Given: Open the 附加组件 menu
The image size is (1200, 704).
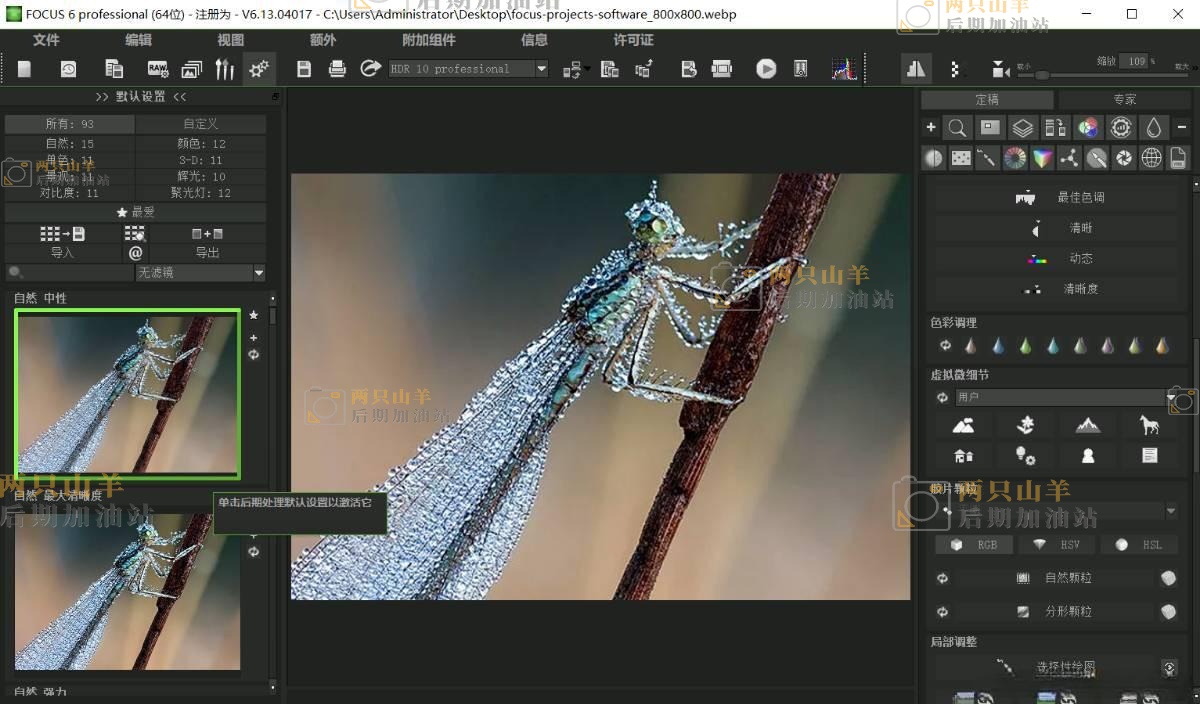Looking at the screenshot, I should pos(428,40).
